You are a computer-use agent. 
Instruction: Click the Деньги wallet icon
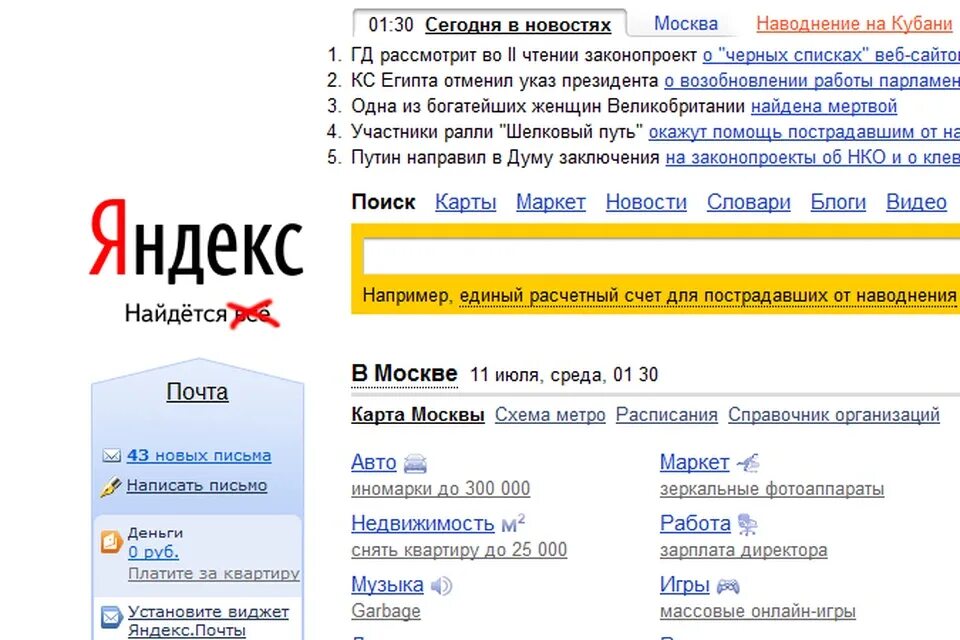[x=111, y=542]
